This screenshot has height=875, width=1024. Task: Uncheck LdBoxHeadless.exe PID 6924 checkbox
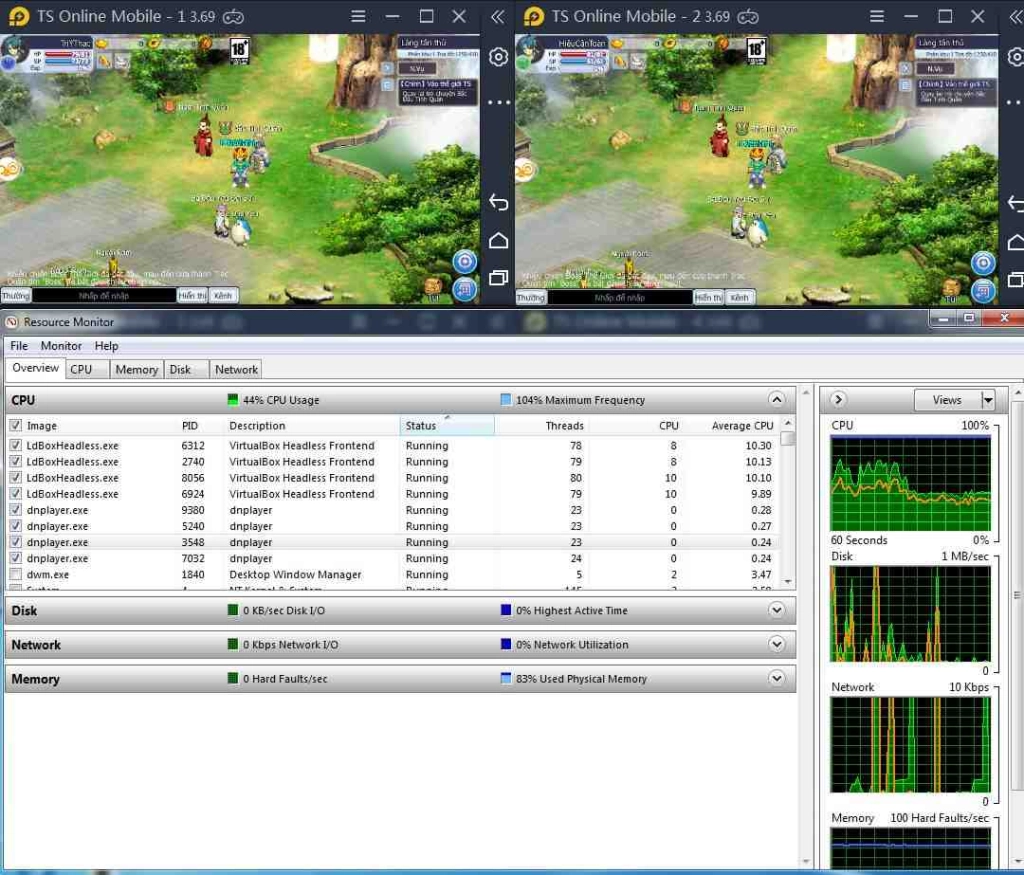click(16, 494)
